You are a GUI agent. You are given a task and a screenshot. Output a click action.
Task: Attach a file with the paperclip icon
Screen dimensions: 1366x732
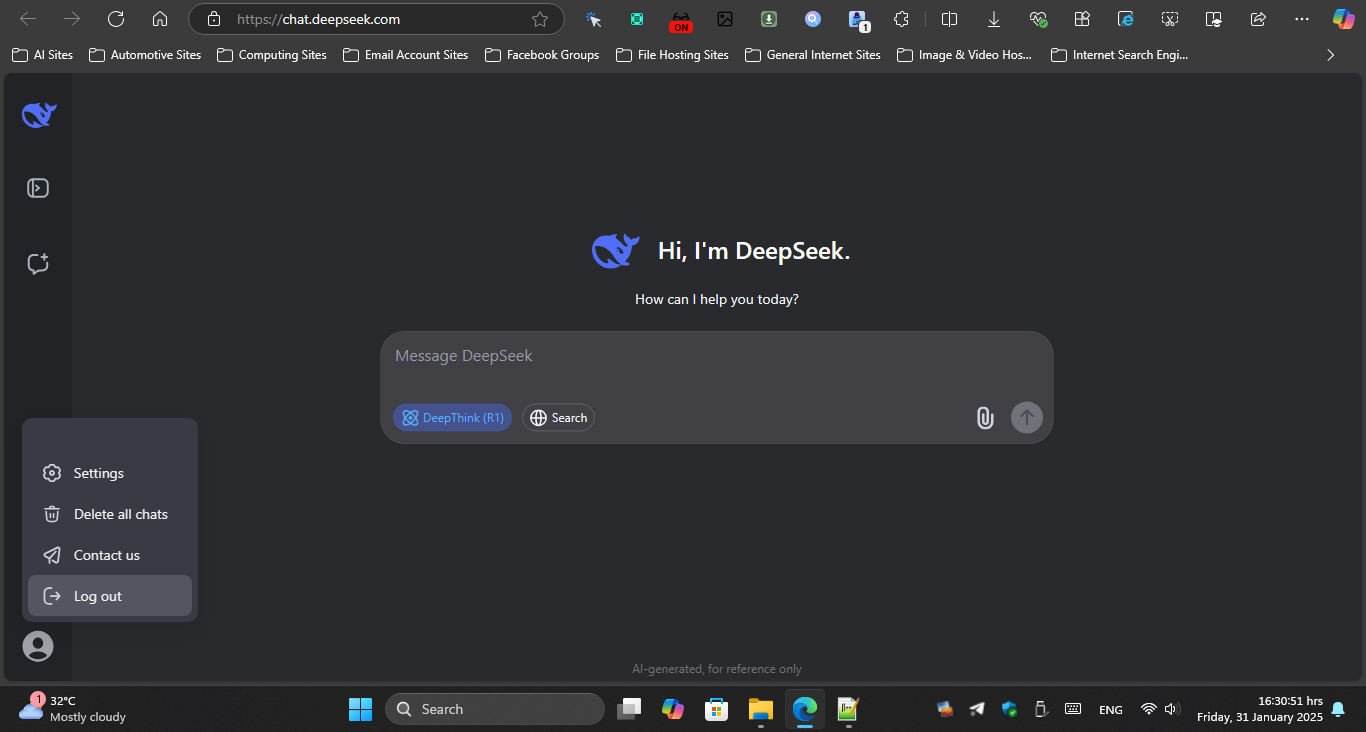click(x=985, y=418)
